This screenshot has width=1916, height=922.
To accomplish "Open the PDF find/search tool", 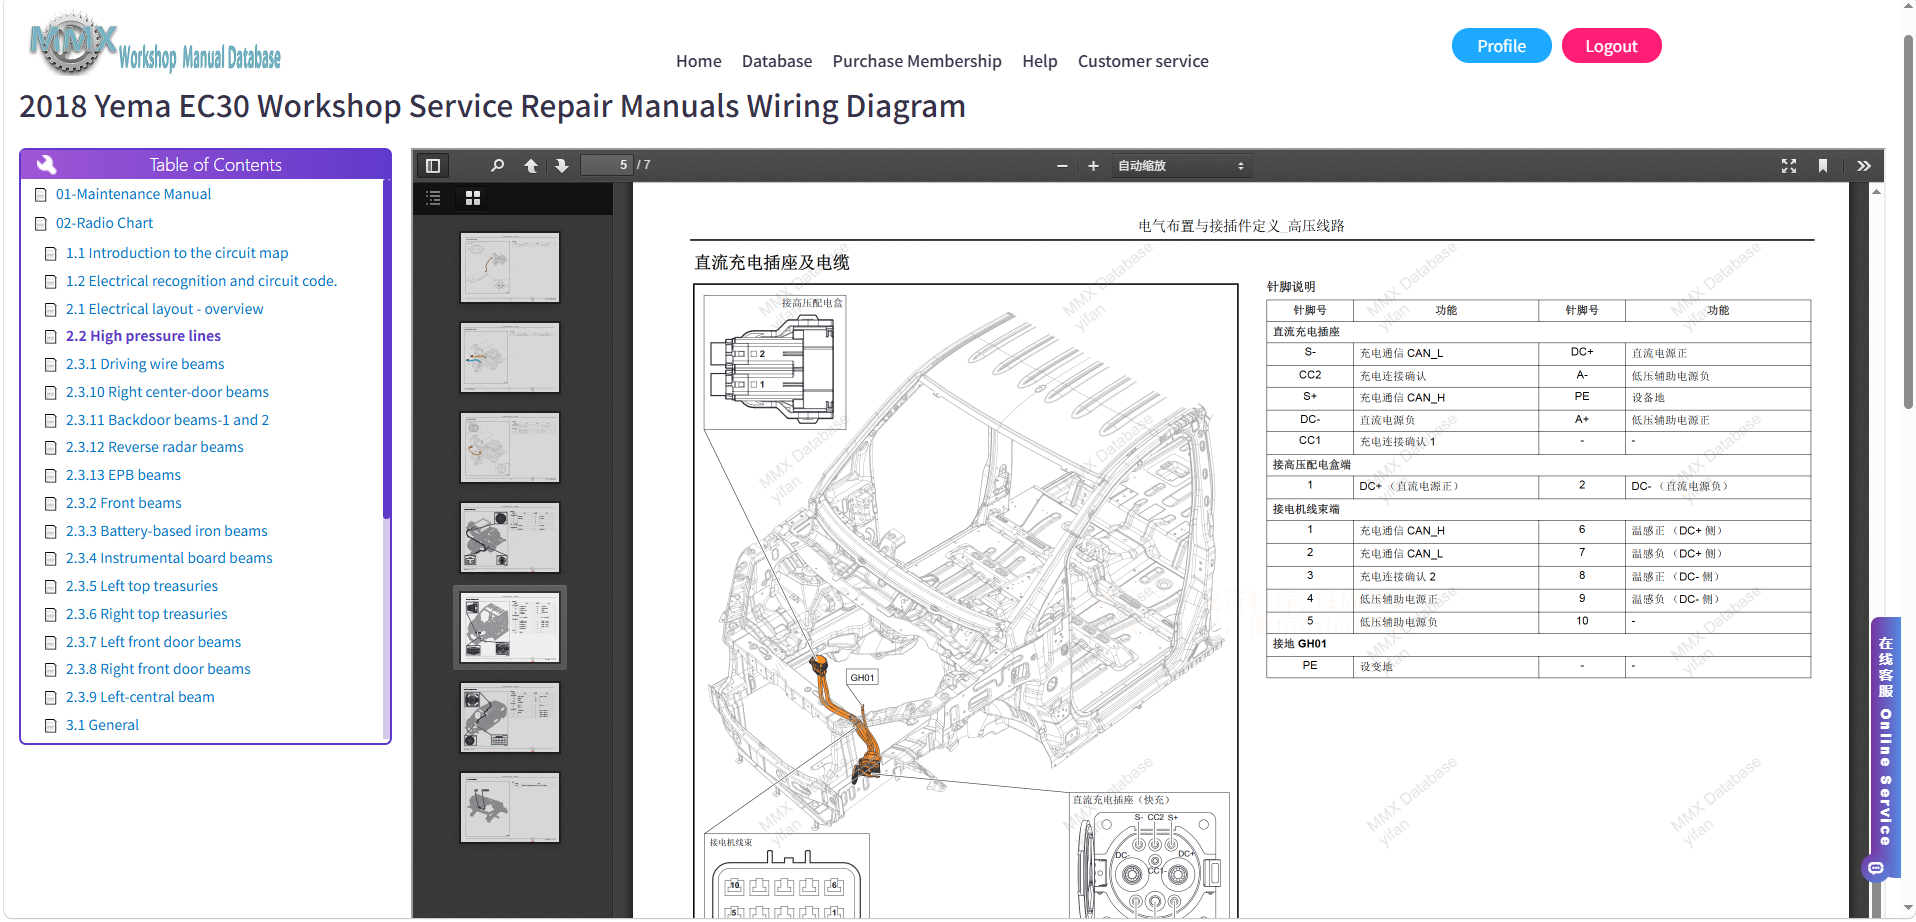I will 497,166.
